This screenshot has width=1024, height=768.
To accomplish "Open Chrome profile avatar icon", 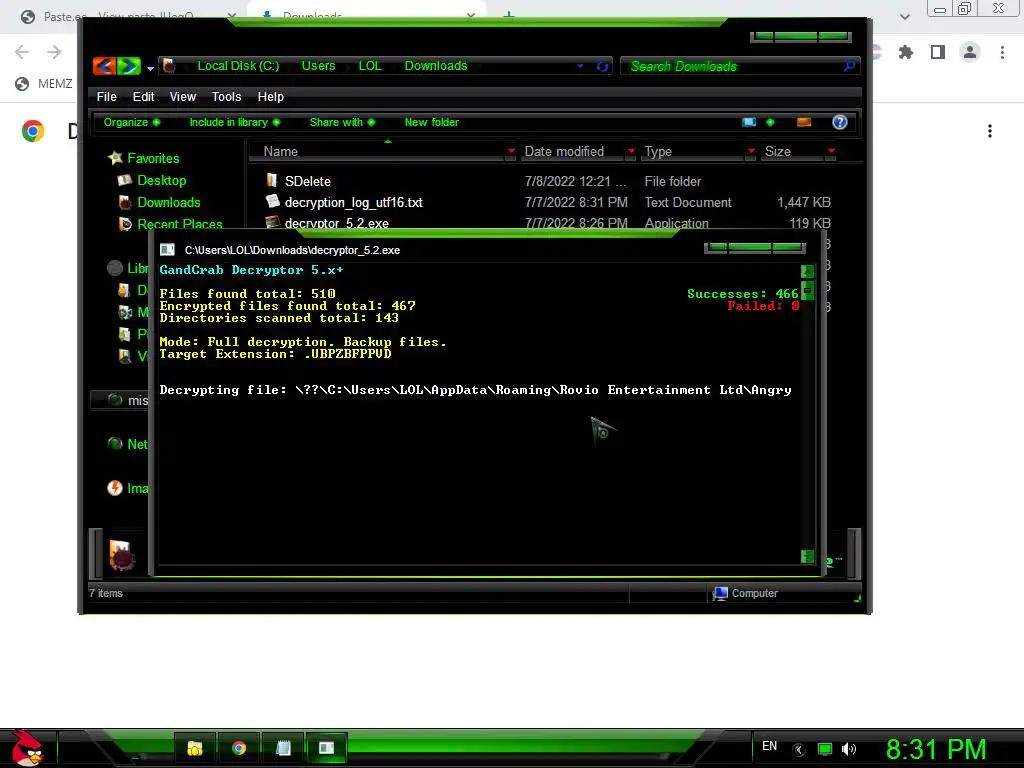I will coord(970,52).
